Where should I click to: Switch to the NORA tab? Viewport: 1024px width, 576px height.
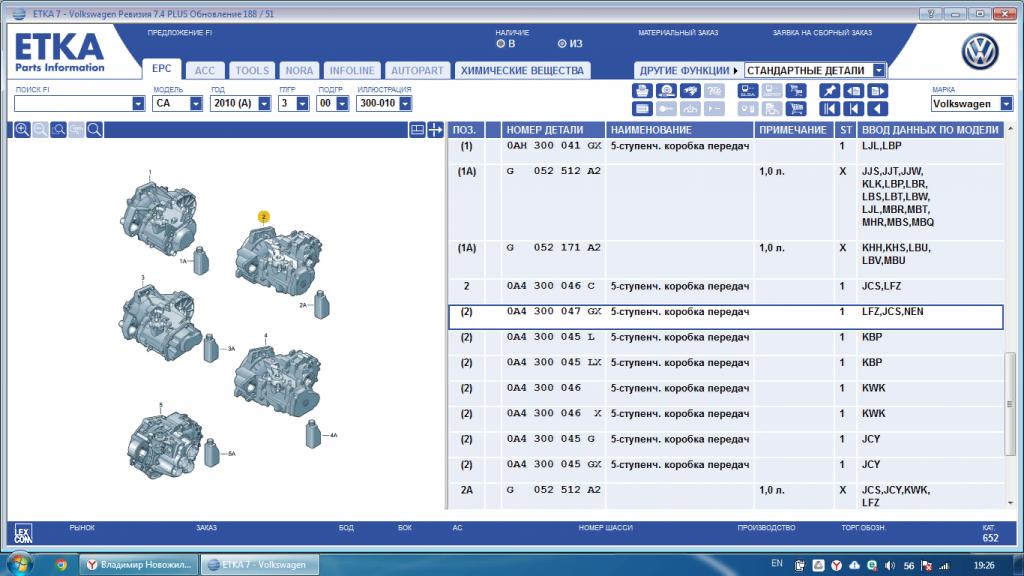click(299, 71)
